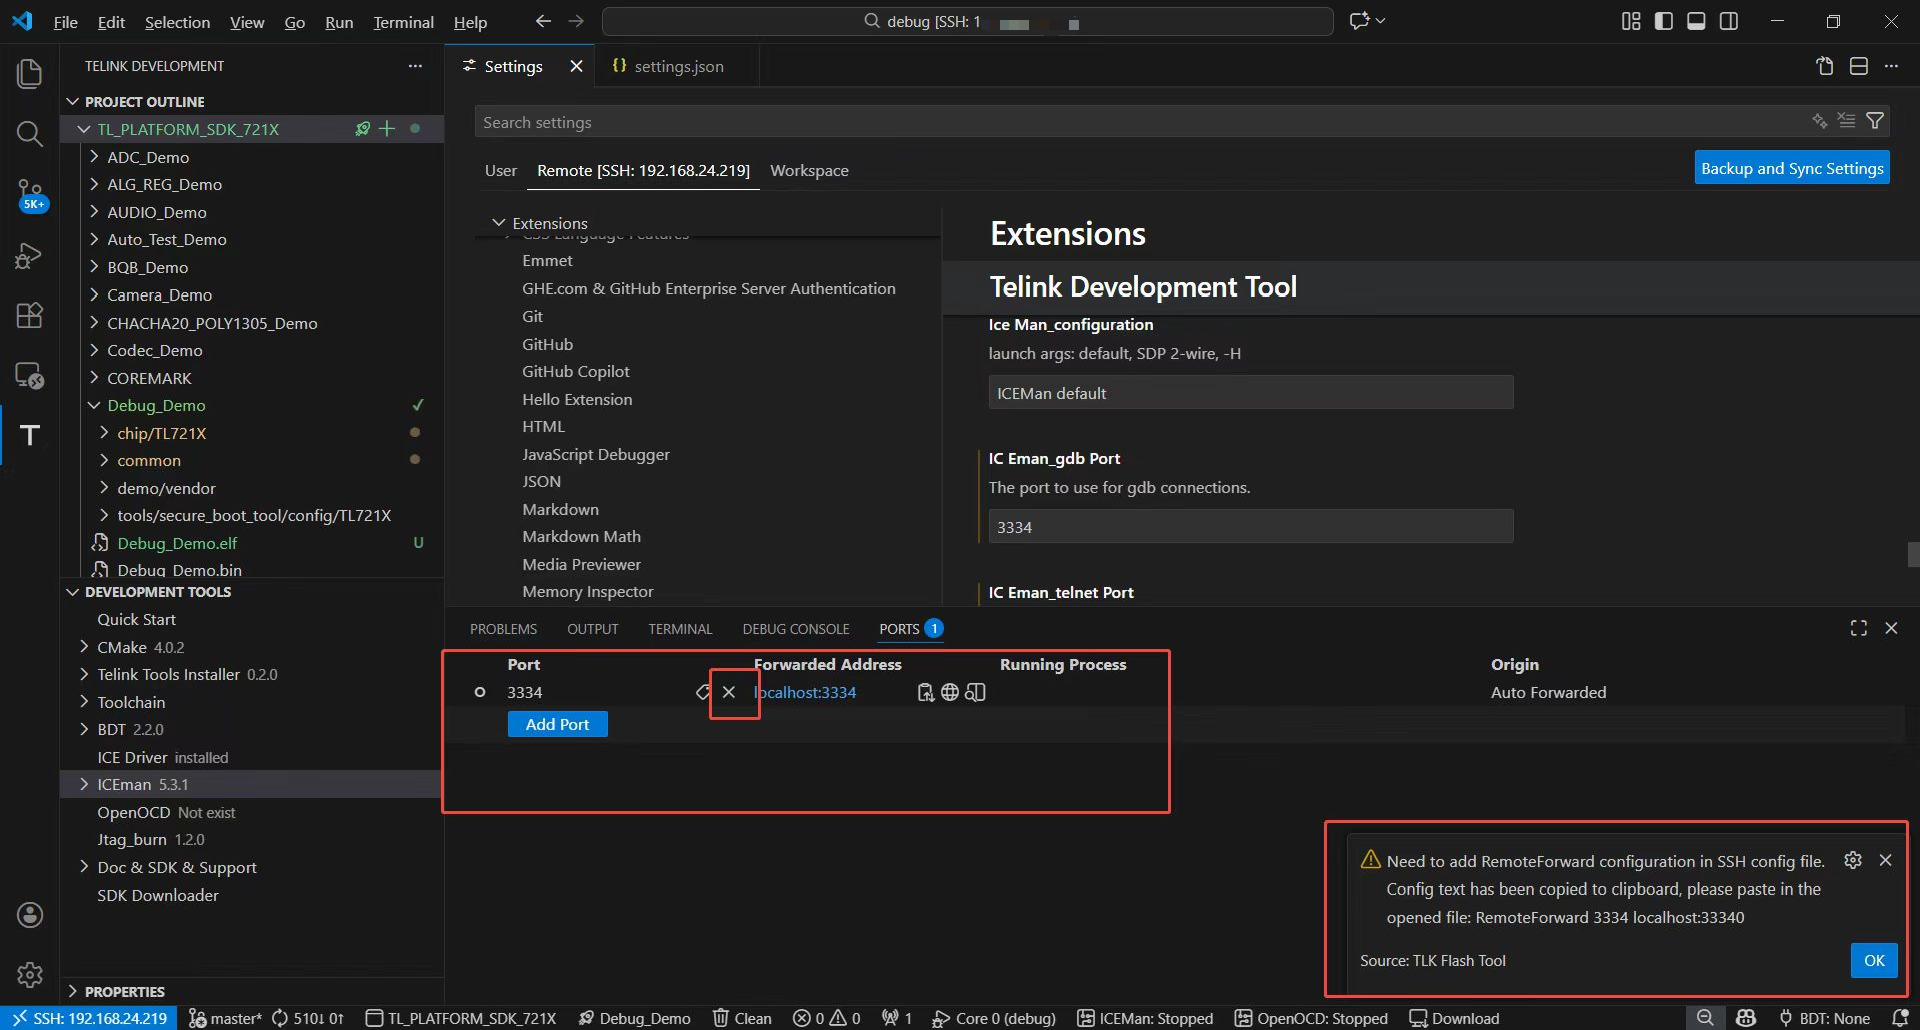Open the Remote Explorer view
This screenshot has height=1030, width=1920.
point(30,376)
